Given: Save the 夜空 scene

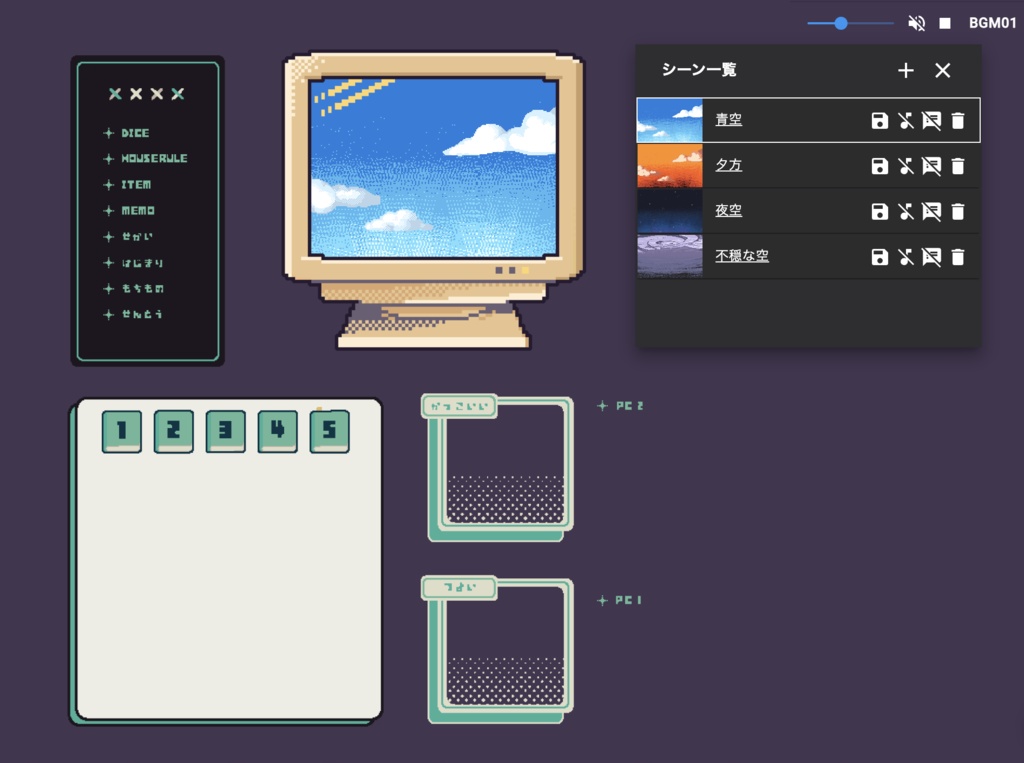Looking at the screenshot, I should pos(880,212).
